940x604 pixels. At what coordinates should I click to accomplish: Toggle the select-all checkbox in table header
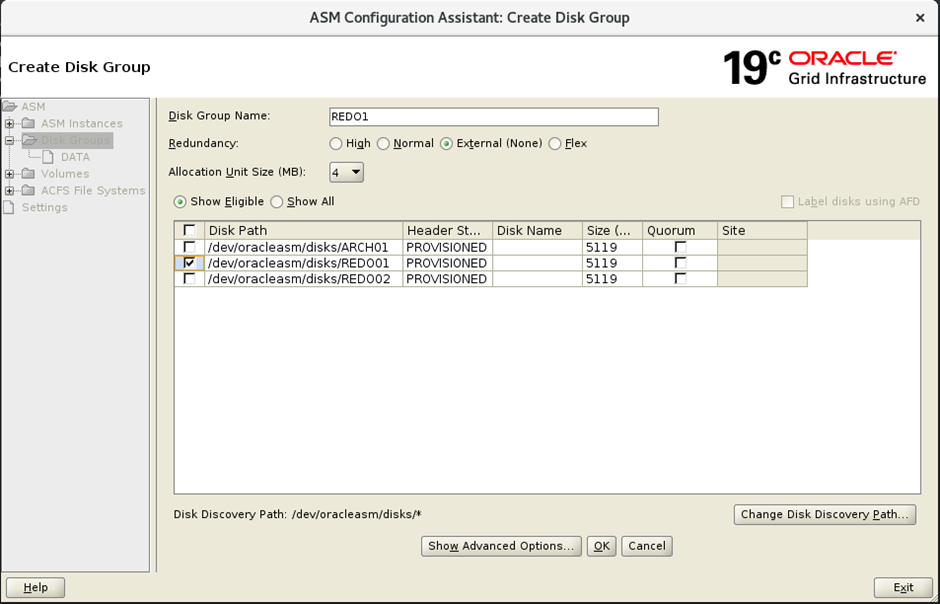(189, 230)
